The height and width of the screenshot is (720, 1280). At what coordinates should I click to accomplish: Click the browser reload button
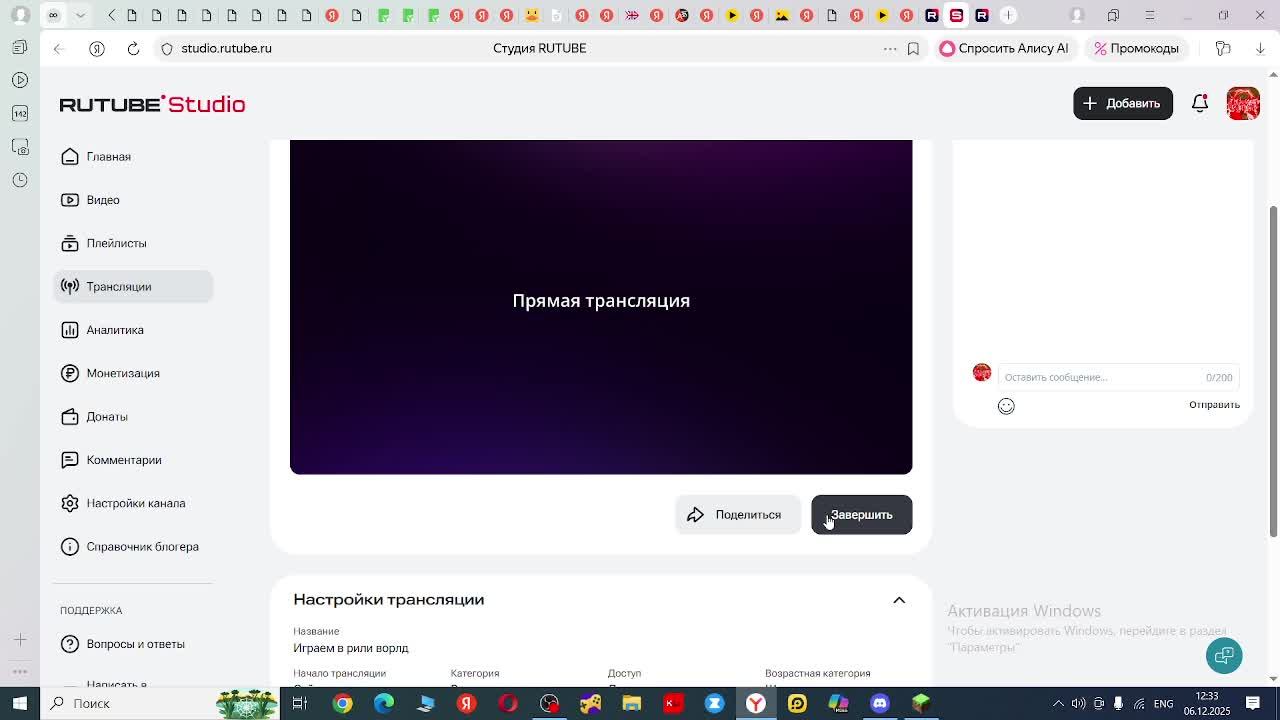133,48
